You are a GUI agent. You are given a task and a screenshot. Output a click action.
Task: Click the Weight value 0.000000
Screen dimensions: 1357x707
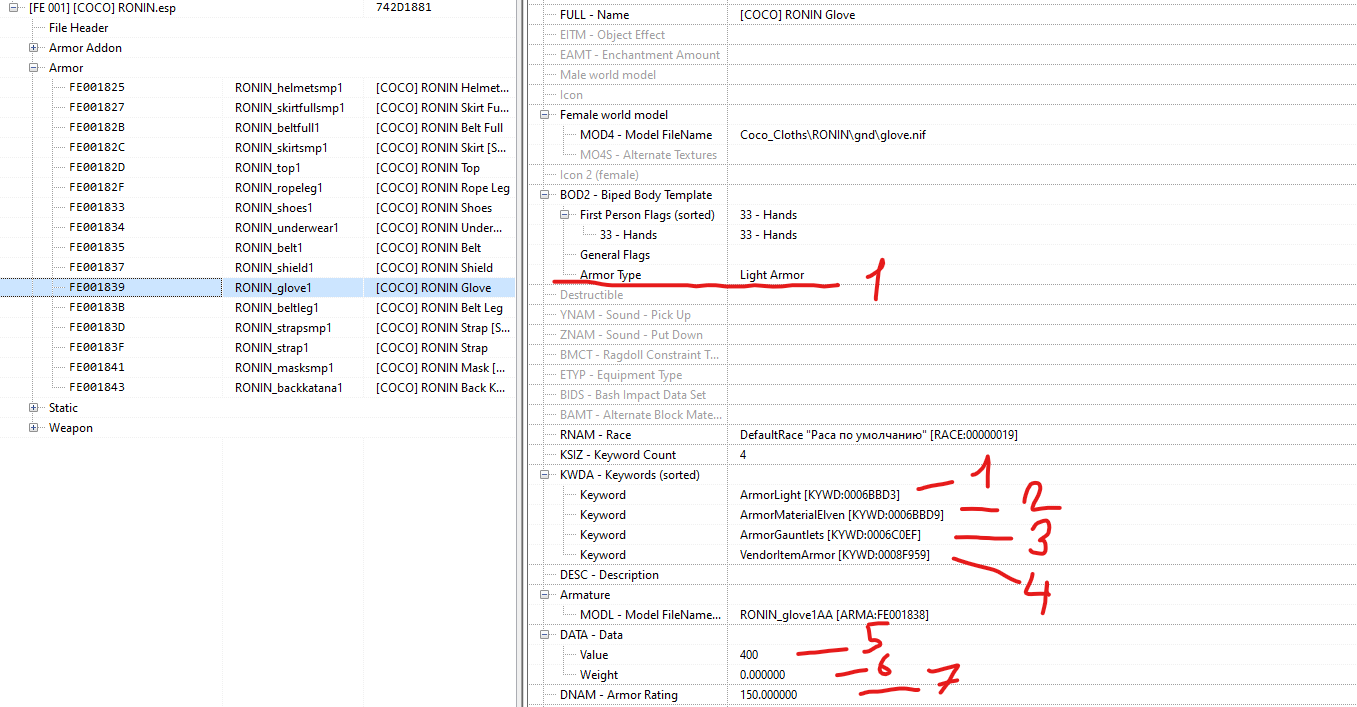coord(763,675)
